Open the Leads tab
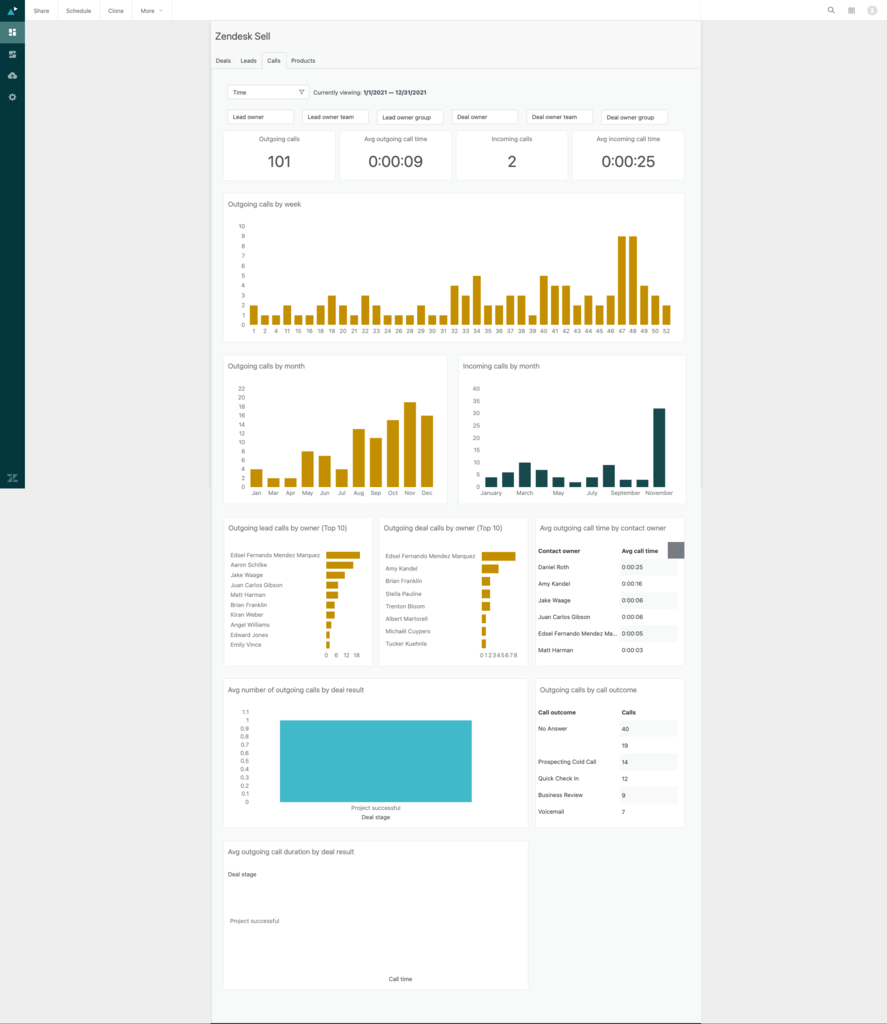Image resolution: width=887 pixels, height=1024 pixels. pos(248,60)
